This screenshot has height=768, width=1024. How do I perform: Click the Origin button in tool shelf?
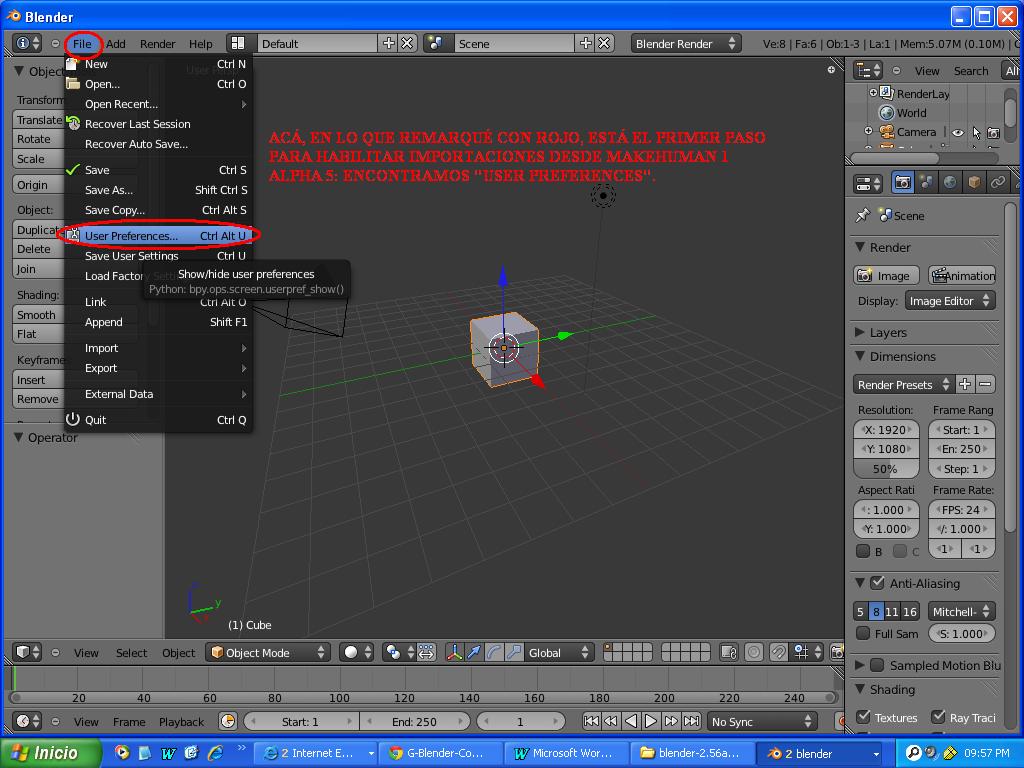tap(38, 185)
